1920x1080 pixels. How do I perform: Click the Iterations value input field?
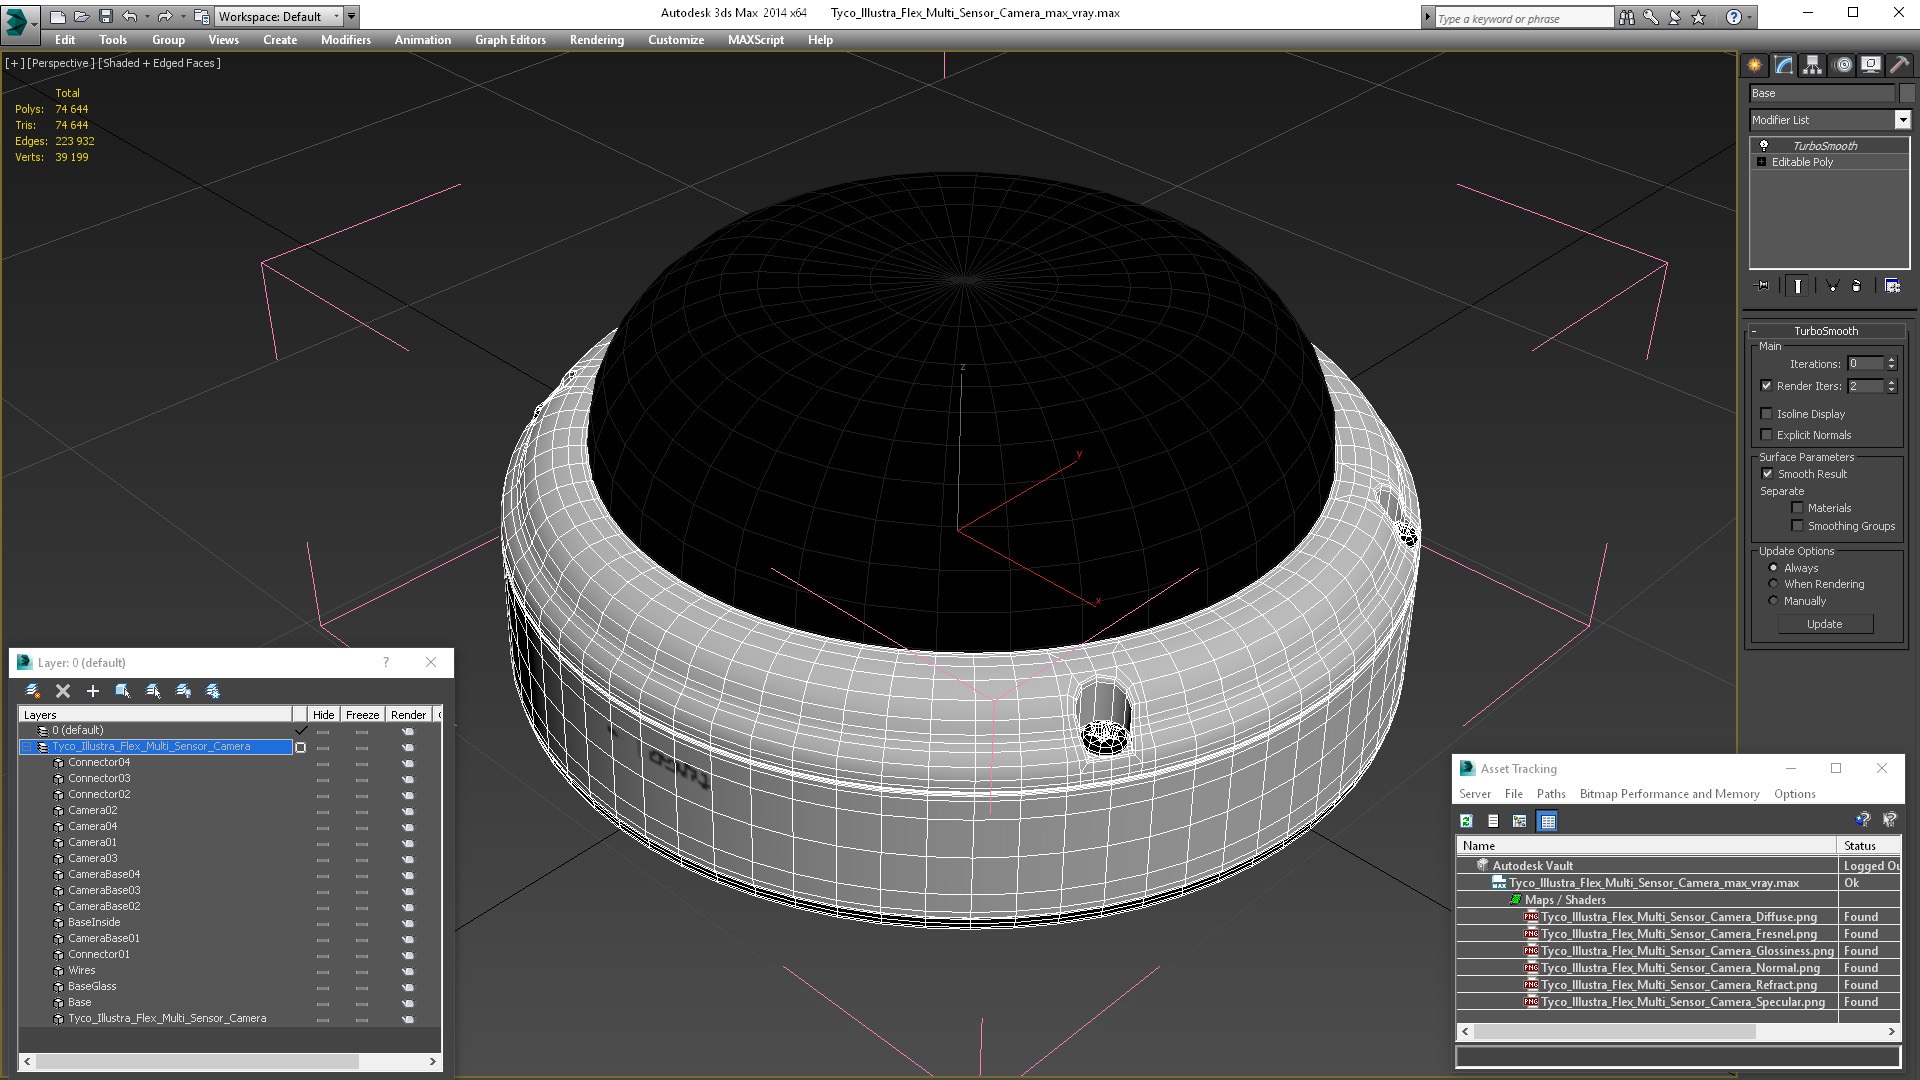click(1865, 364)
